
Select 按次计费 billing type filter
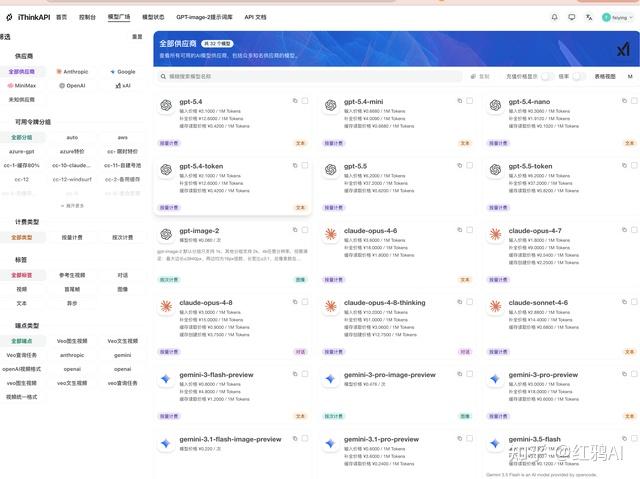click(x=122, y=237)
